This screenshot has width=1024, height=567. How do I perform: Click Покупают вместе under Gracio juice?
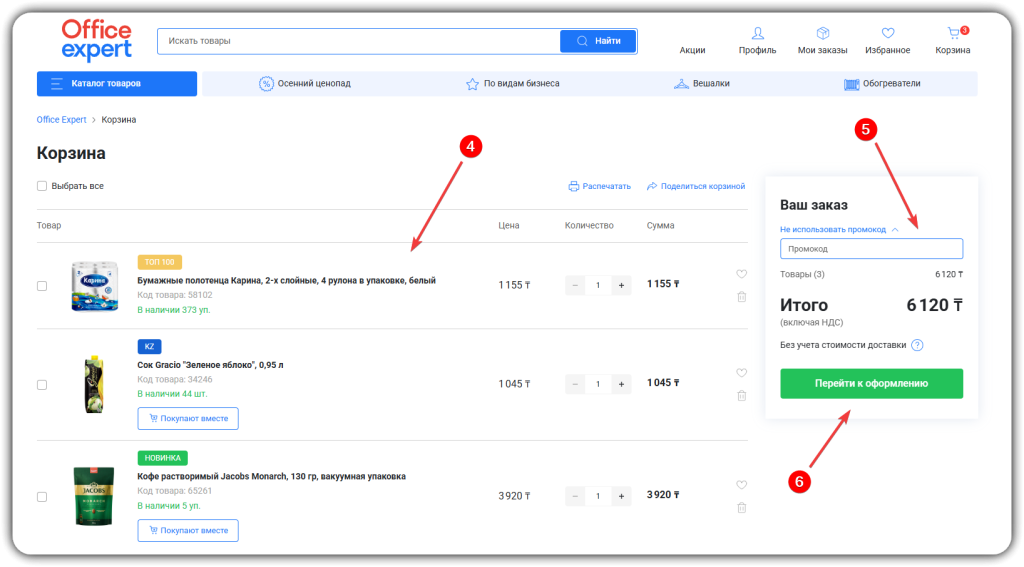point(188,419)
